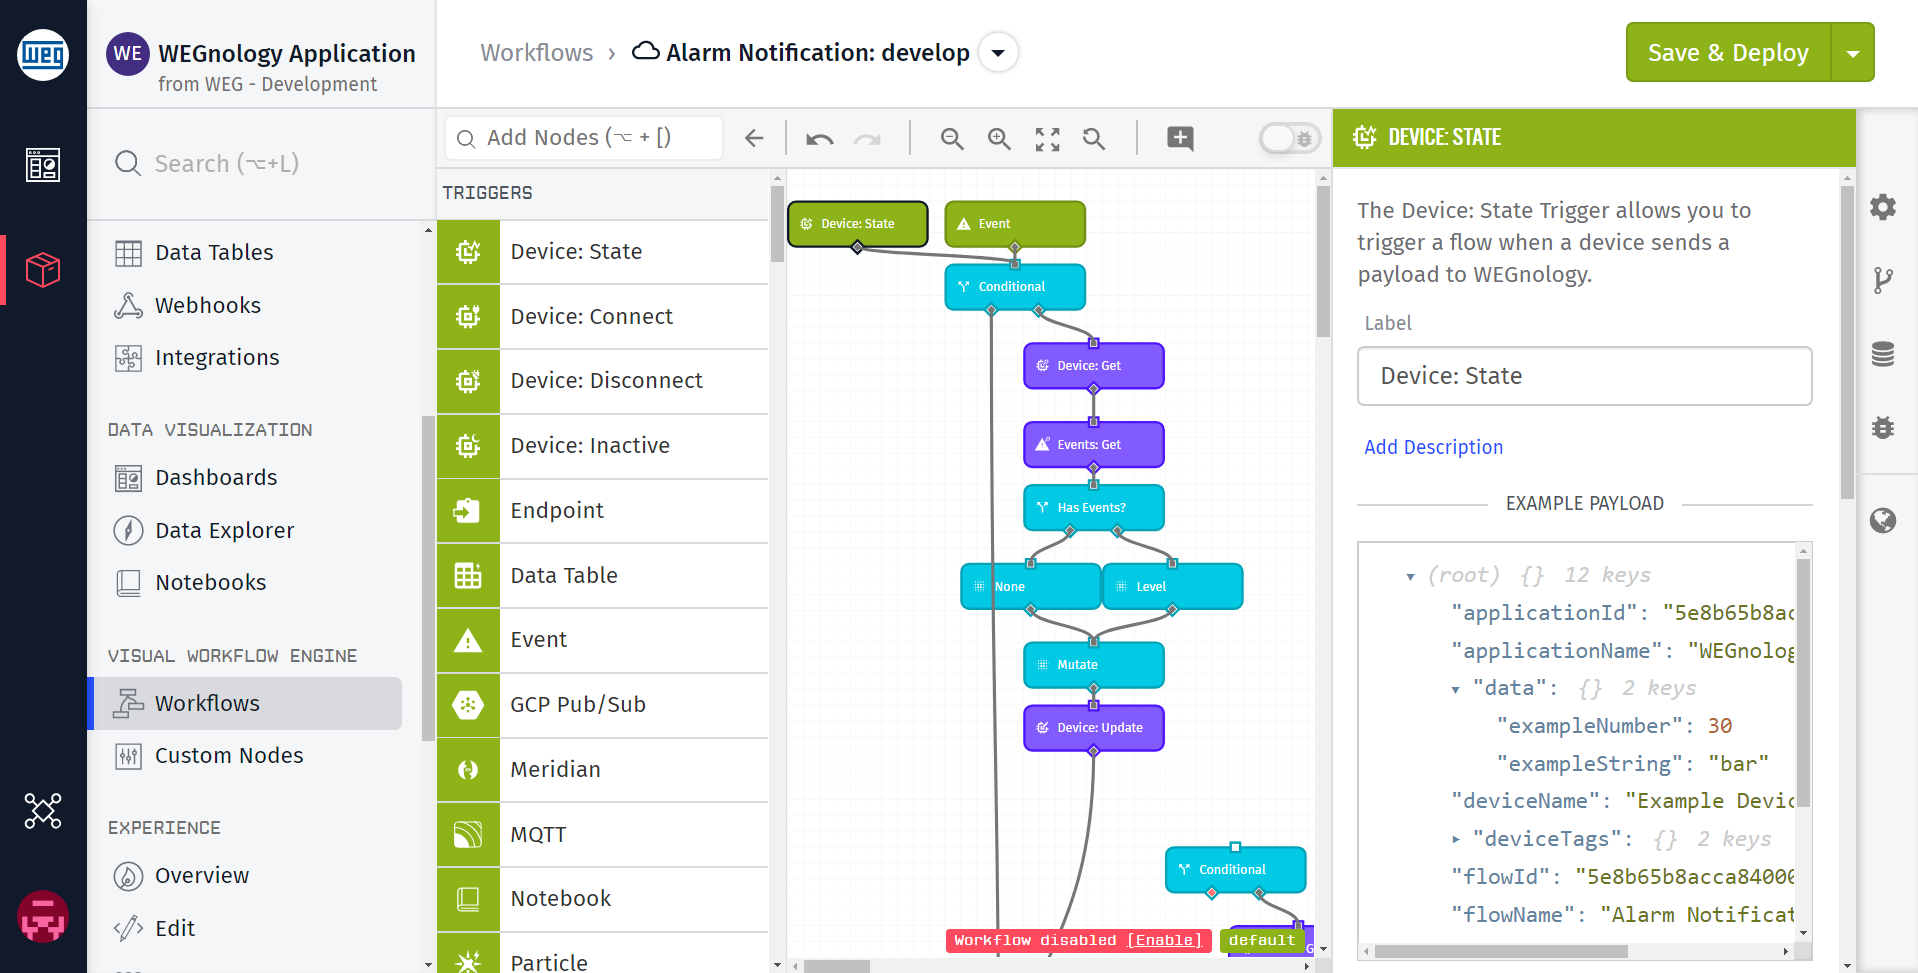Open the workflow version dropdown beside title
Viewport: 1918px width, 973px height.
(998, 53)
